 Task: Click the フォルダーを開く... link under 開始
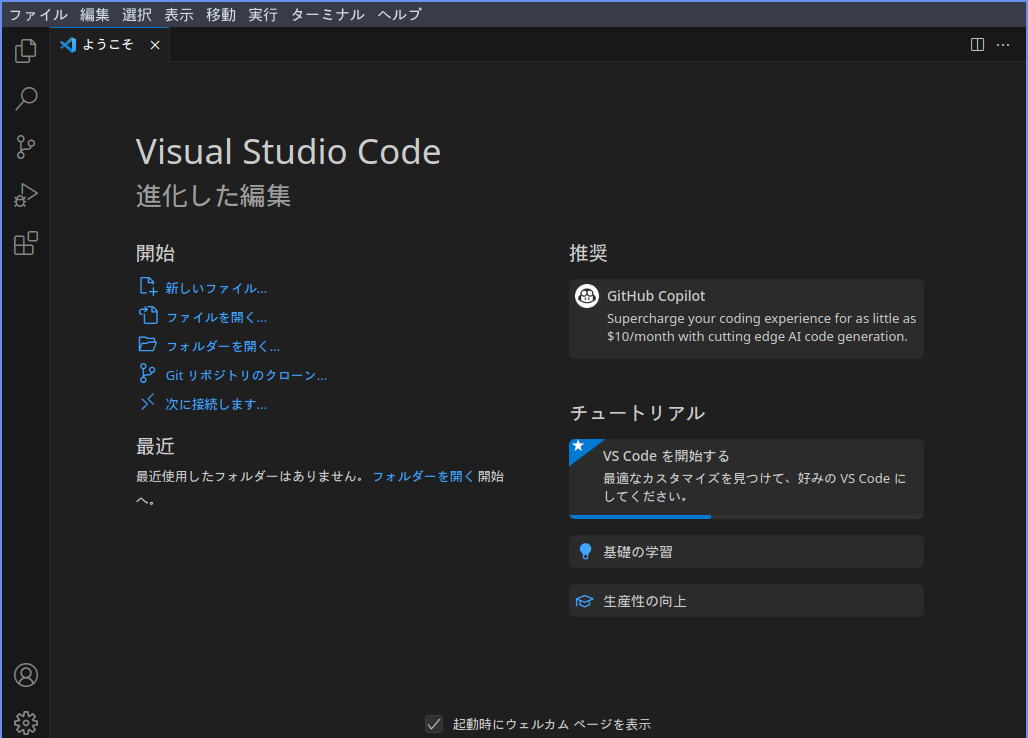[x=222, y=346]
